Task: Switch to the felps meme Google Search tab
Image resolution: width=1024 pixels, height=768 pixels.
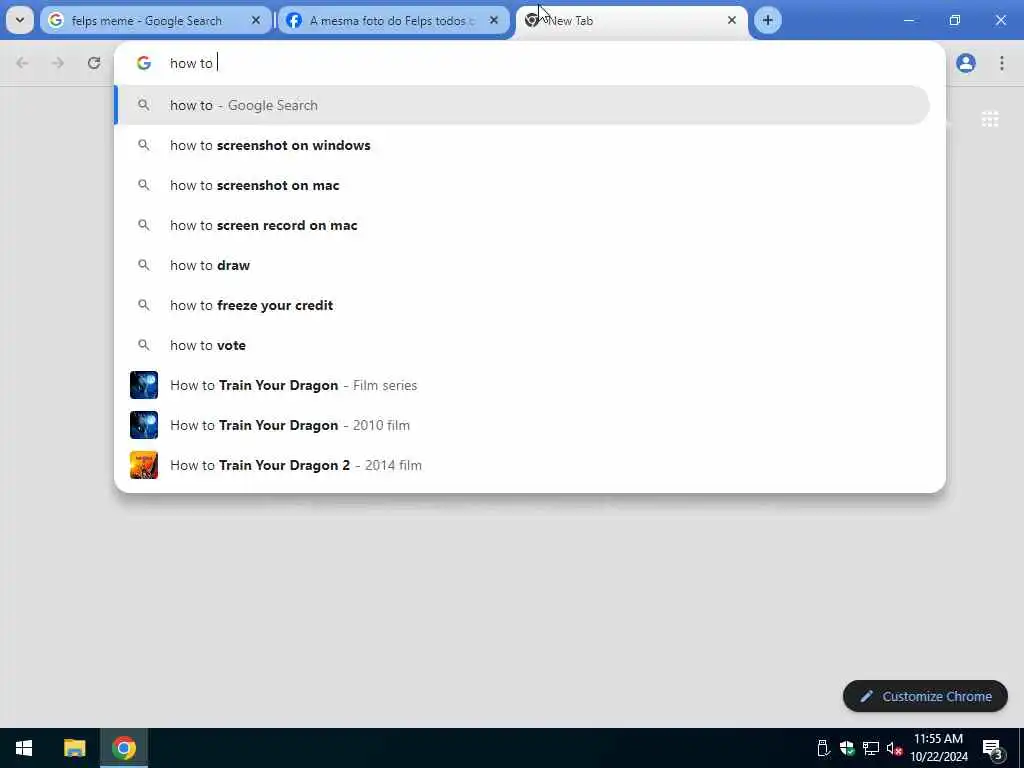Action: click(155, 20)
